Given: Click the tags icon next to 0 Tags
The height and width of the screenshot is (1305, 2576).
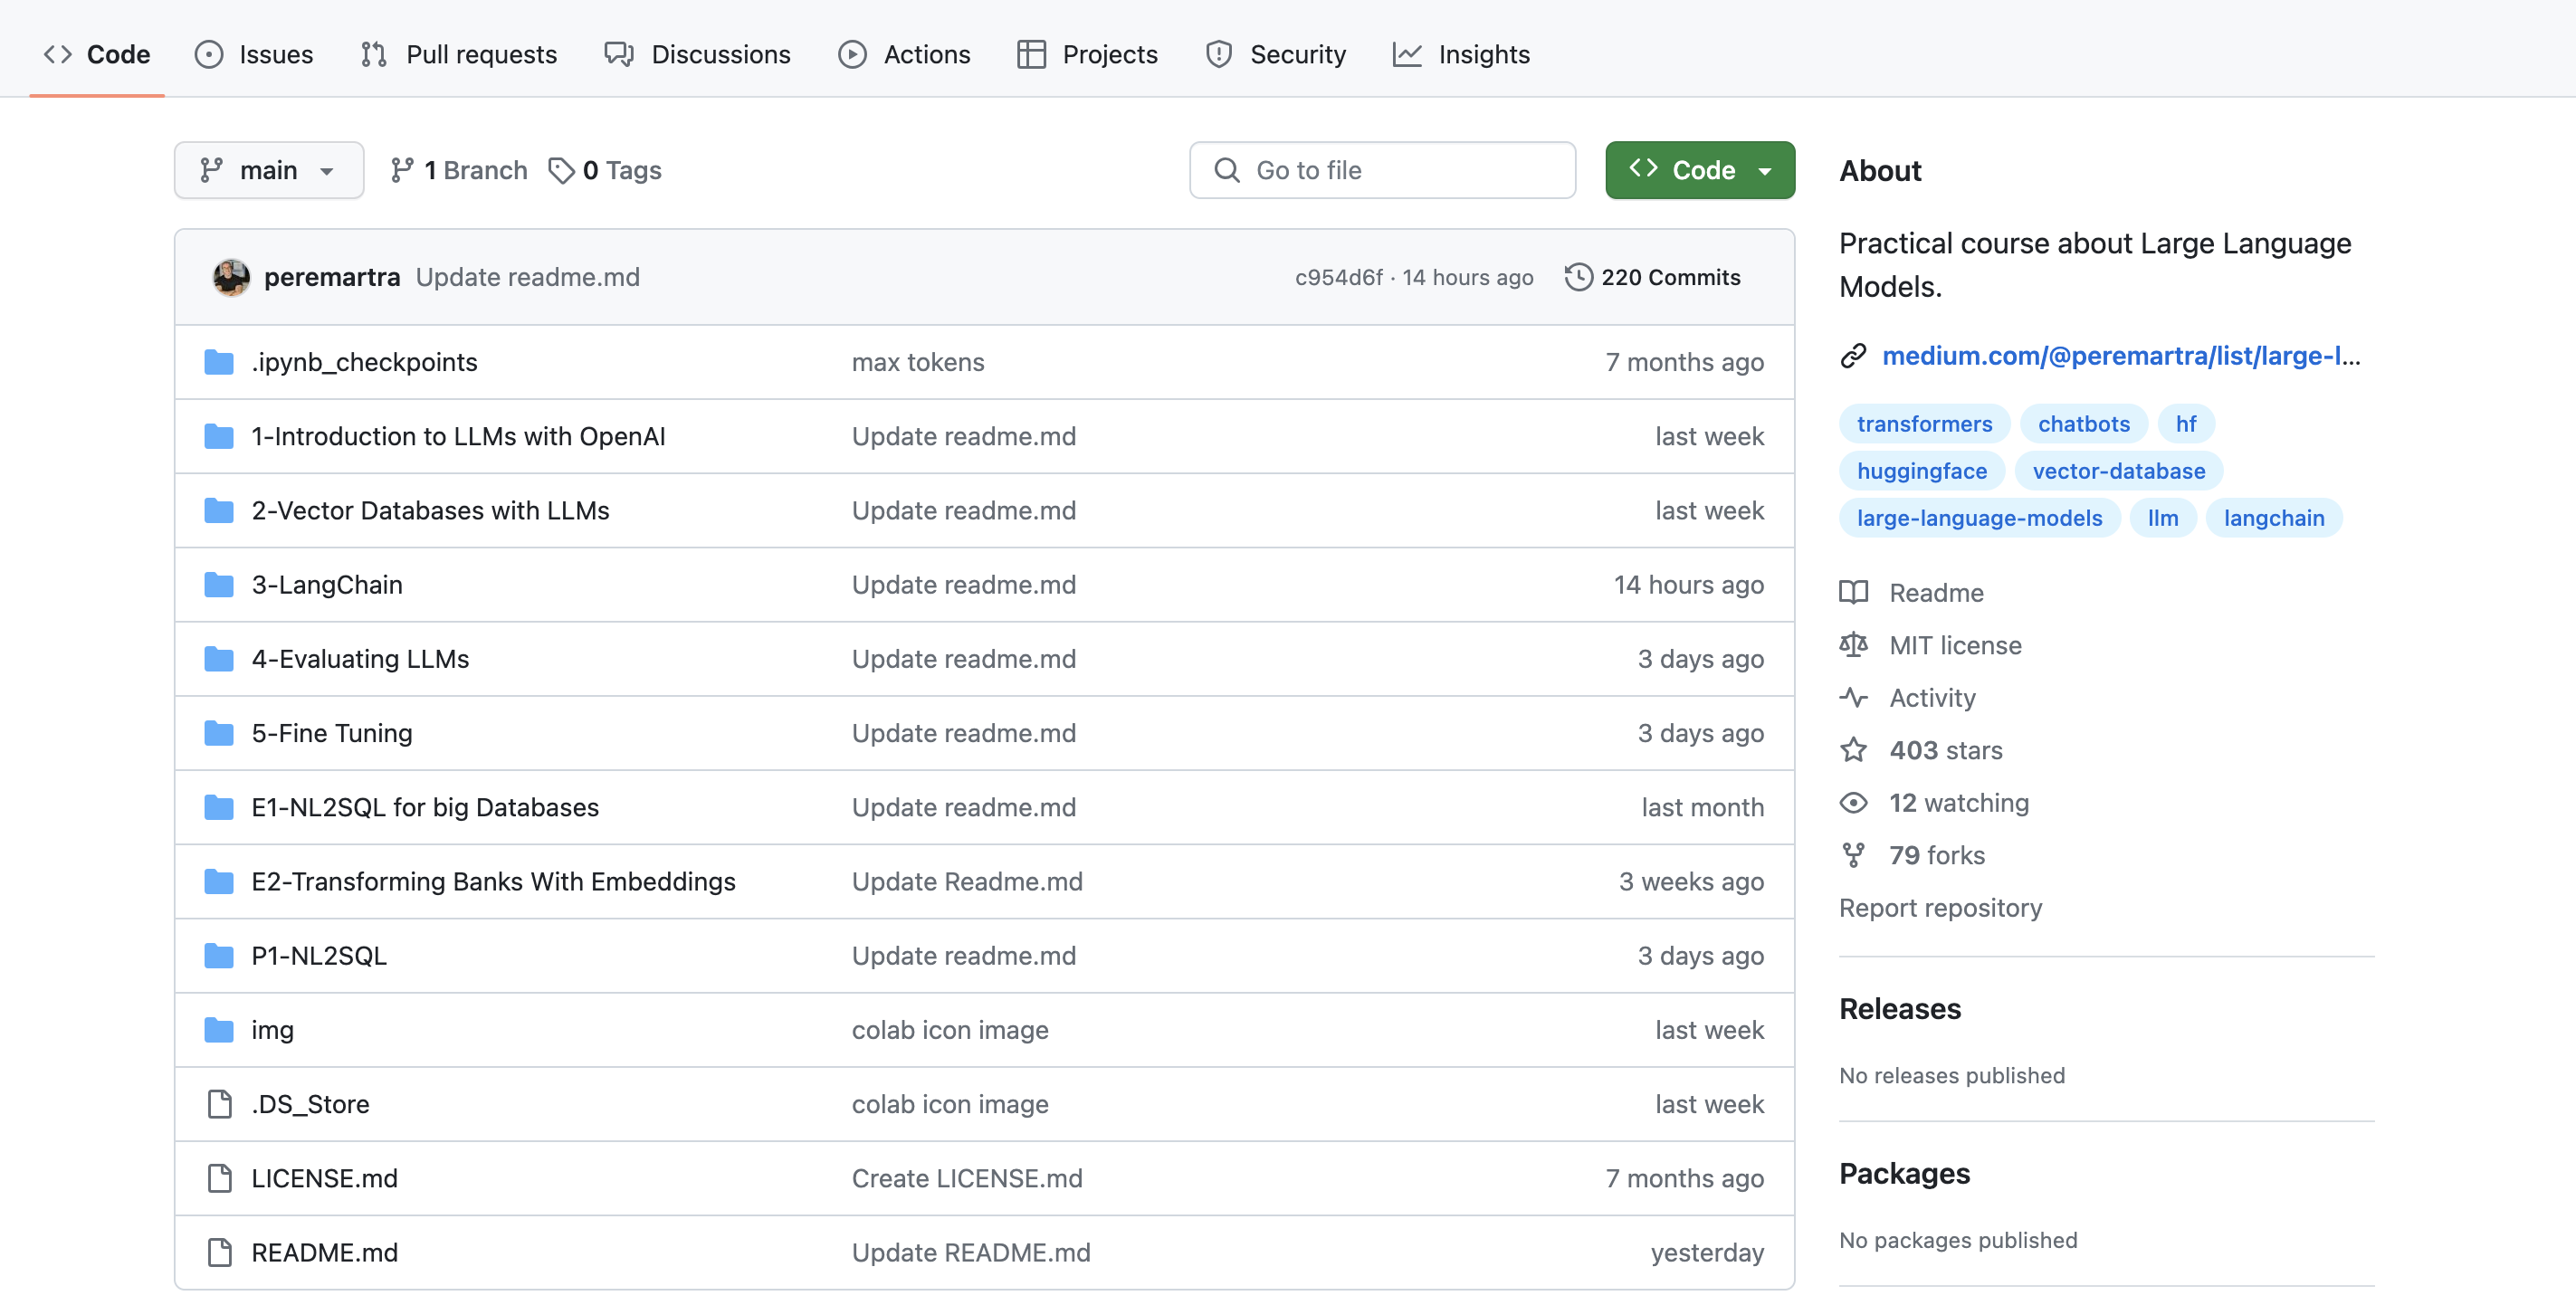Looking at the screenshot, I should click(561, 171).
